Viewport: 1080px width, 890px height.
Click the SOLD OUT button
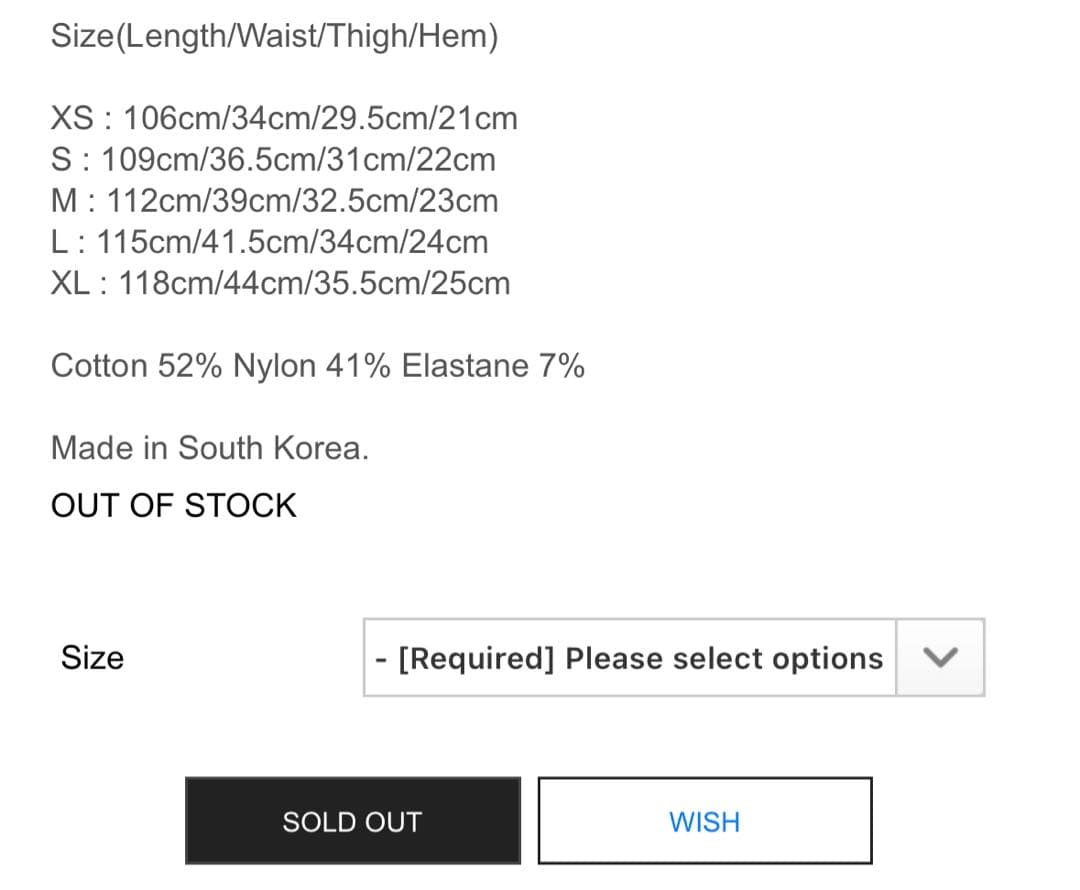[x=352, y=821]
